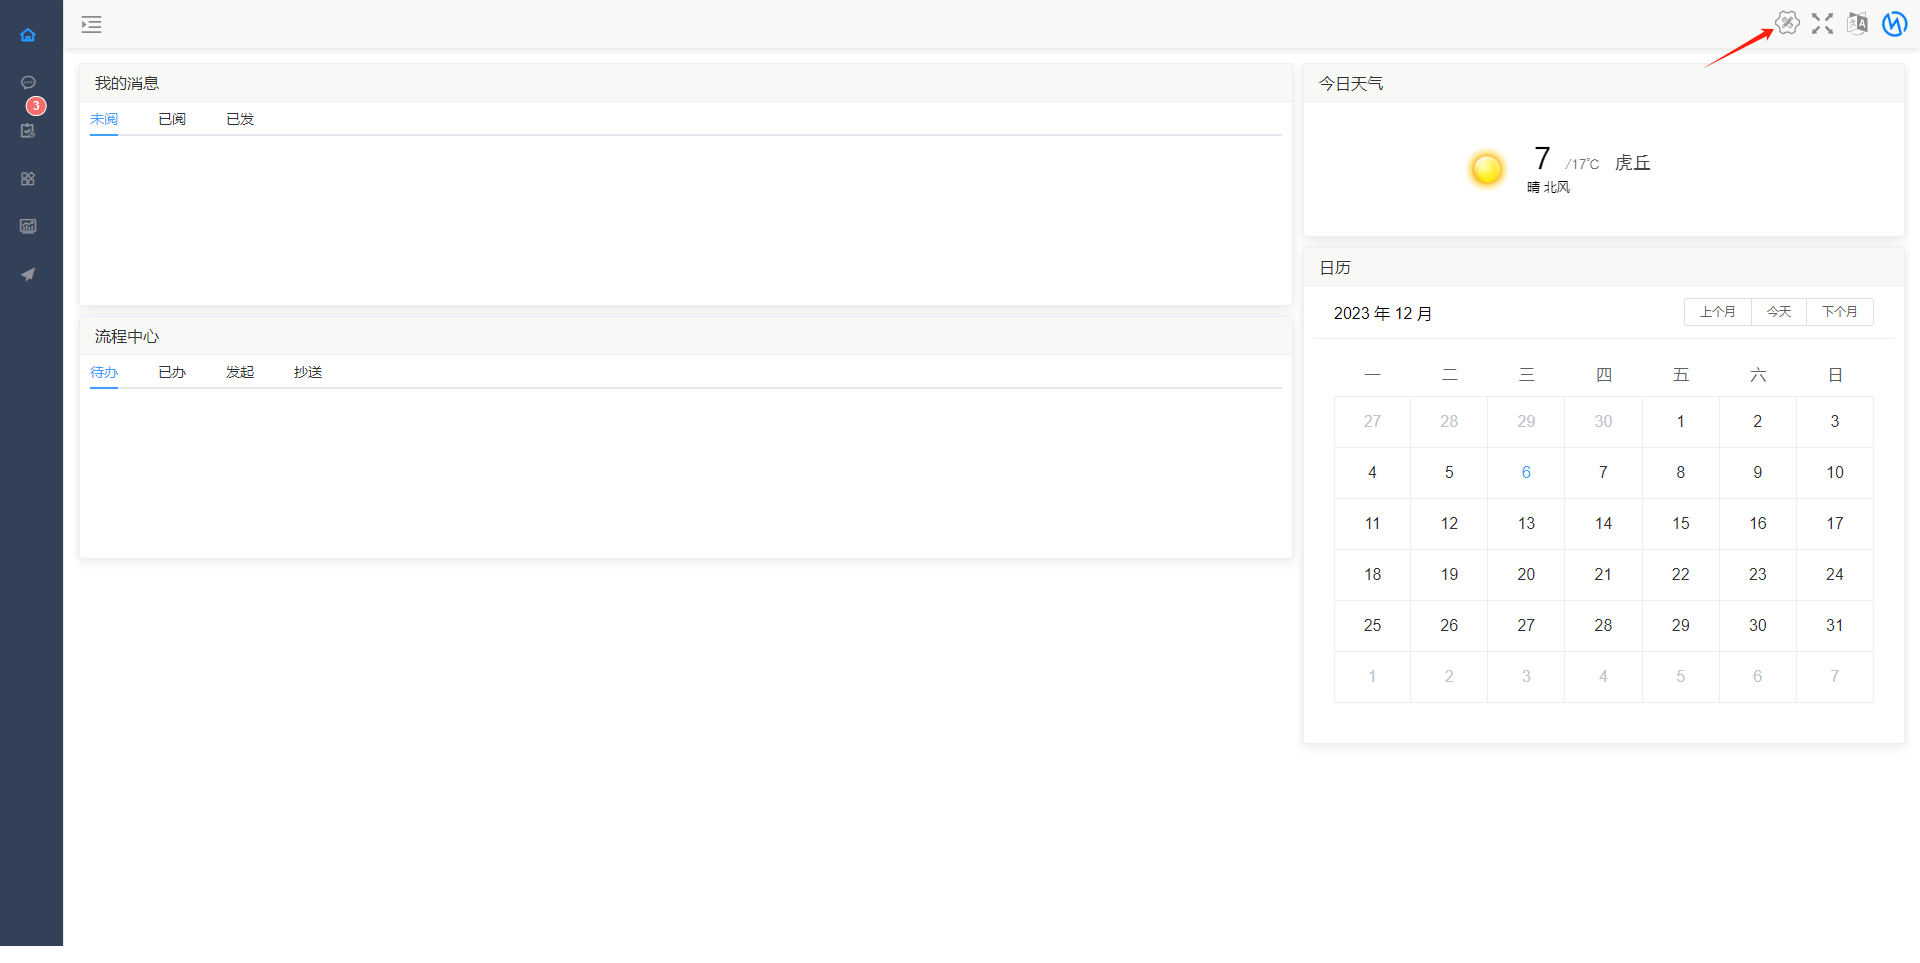Select December 14 in the calendar
The image size is (1920, 963).
(1603, 523)
